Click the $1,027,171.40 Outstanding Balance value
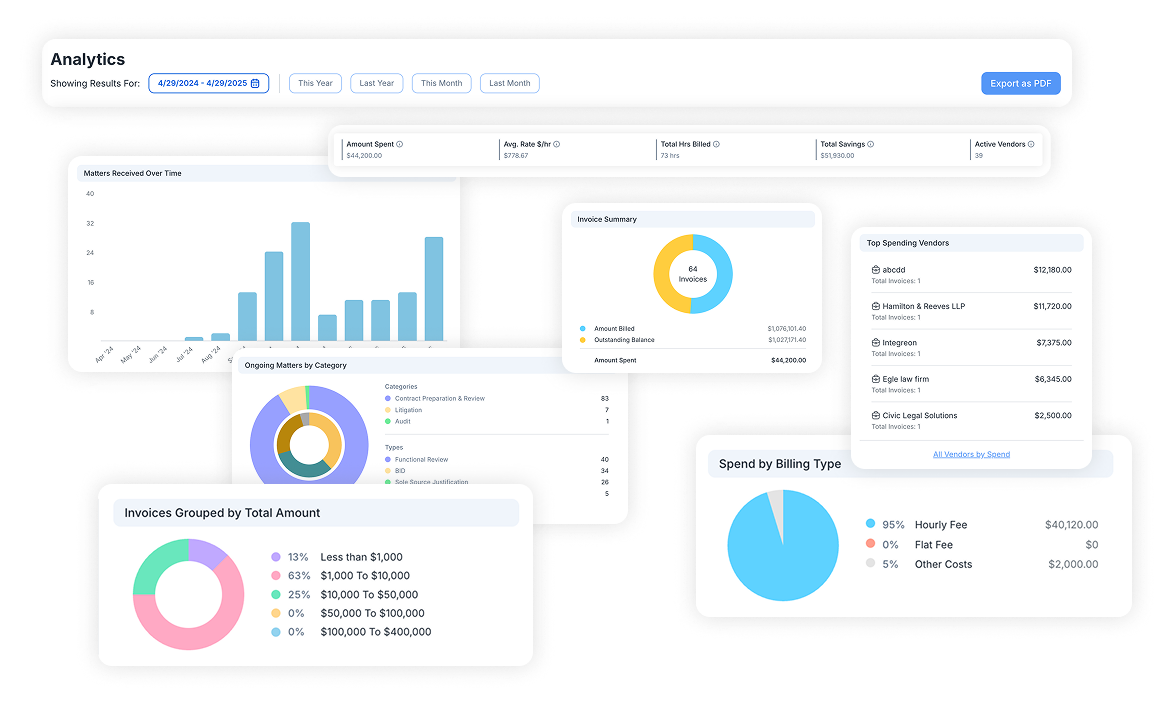Screen dimensions: 1165x705 786,339
